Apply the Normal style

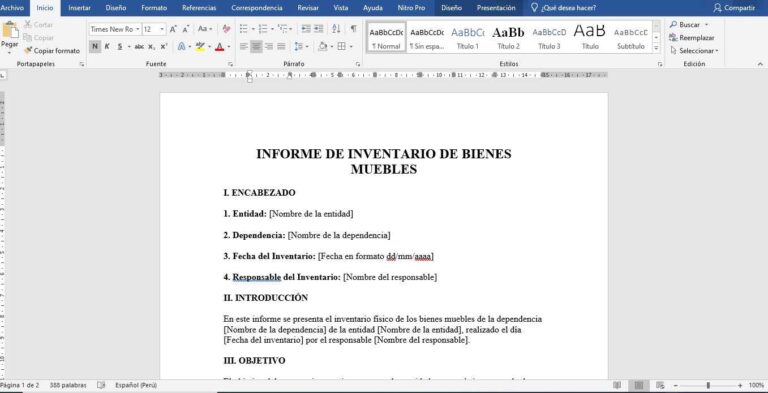click(386, 37)
